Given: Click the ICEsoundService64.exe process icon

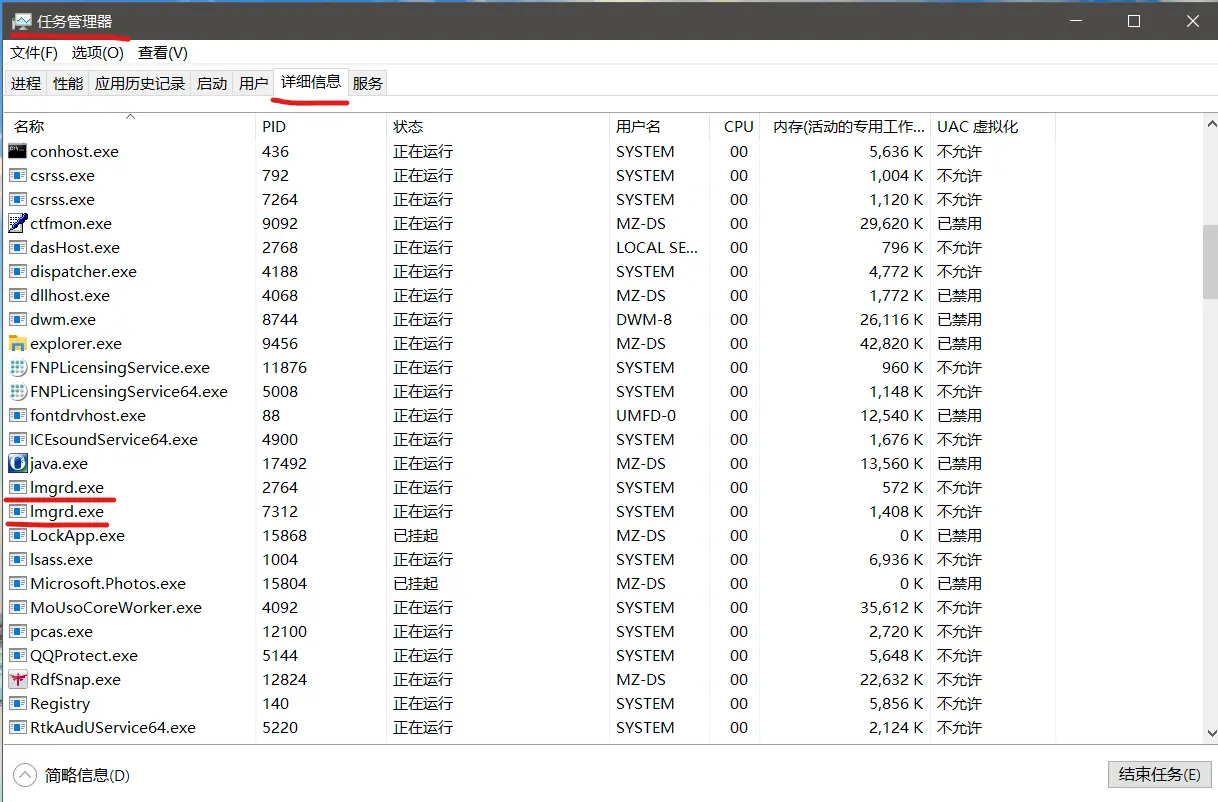Looking at the screenshot, I should click(17, 439).
